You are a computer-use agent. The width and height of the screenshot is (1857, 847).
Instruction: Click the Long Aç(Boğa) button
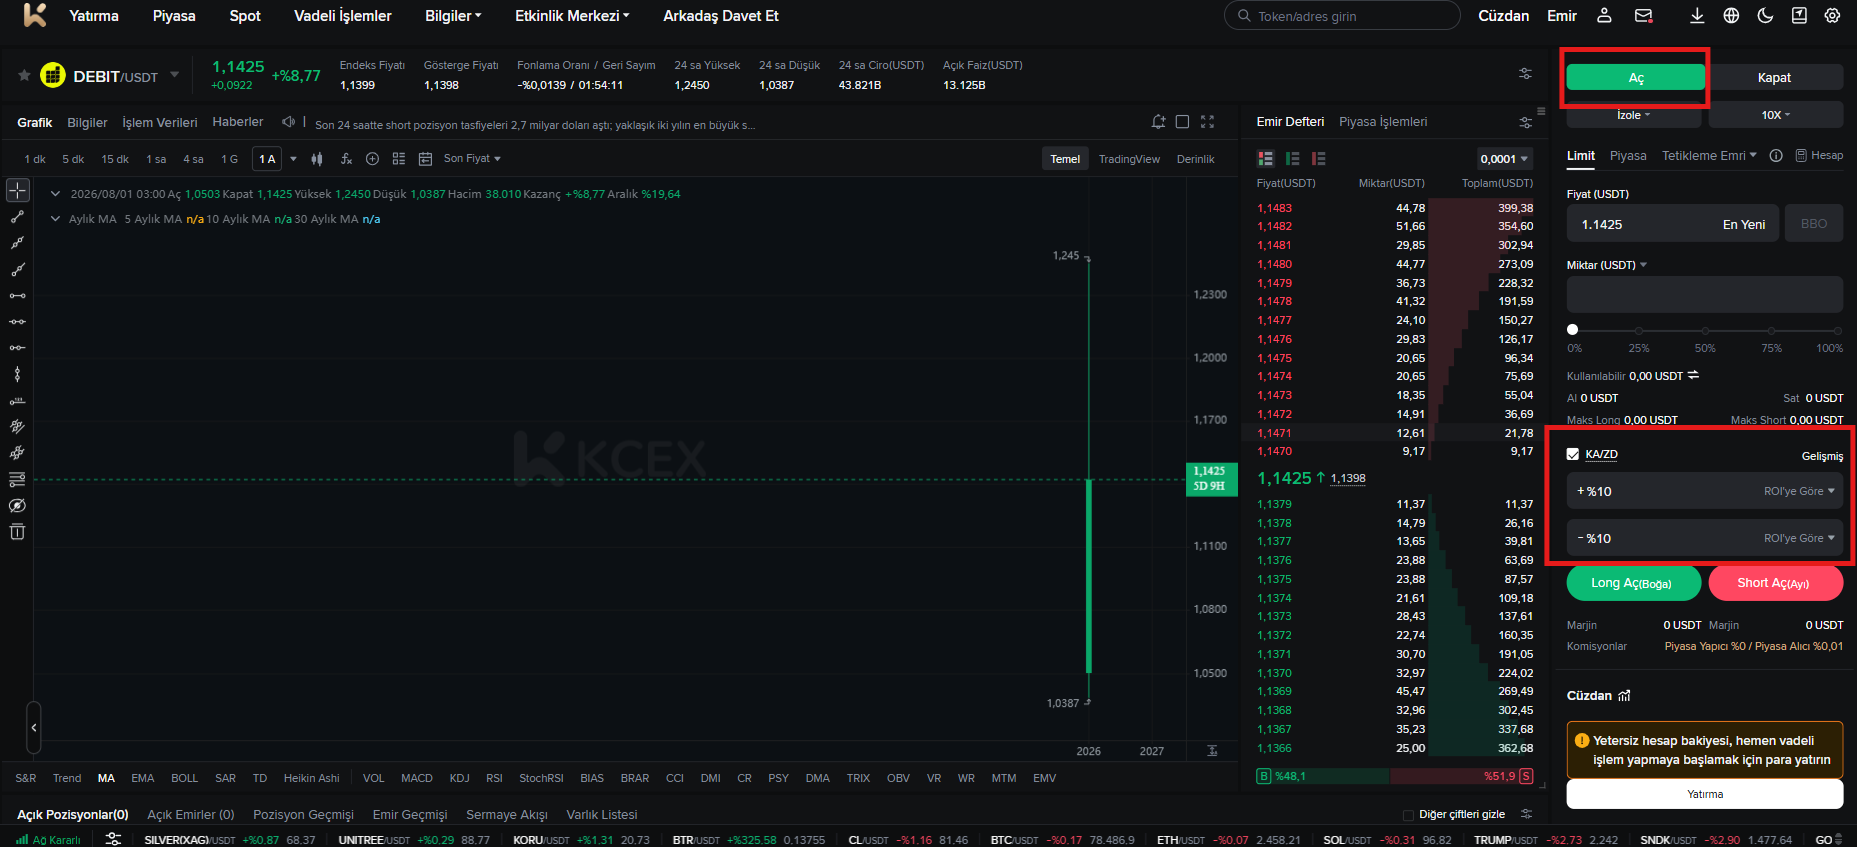[1633, 583]
